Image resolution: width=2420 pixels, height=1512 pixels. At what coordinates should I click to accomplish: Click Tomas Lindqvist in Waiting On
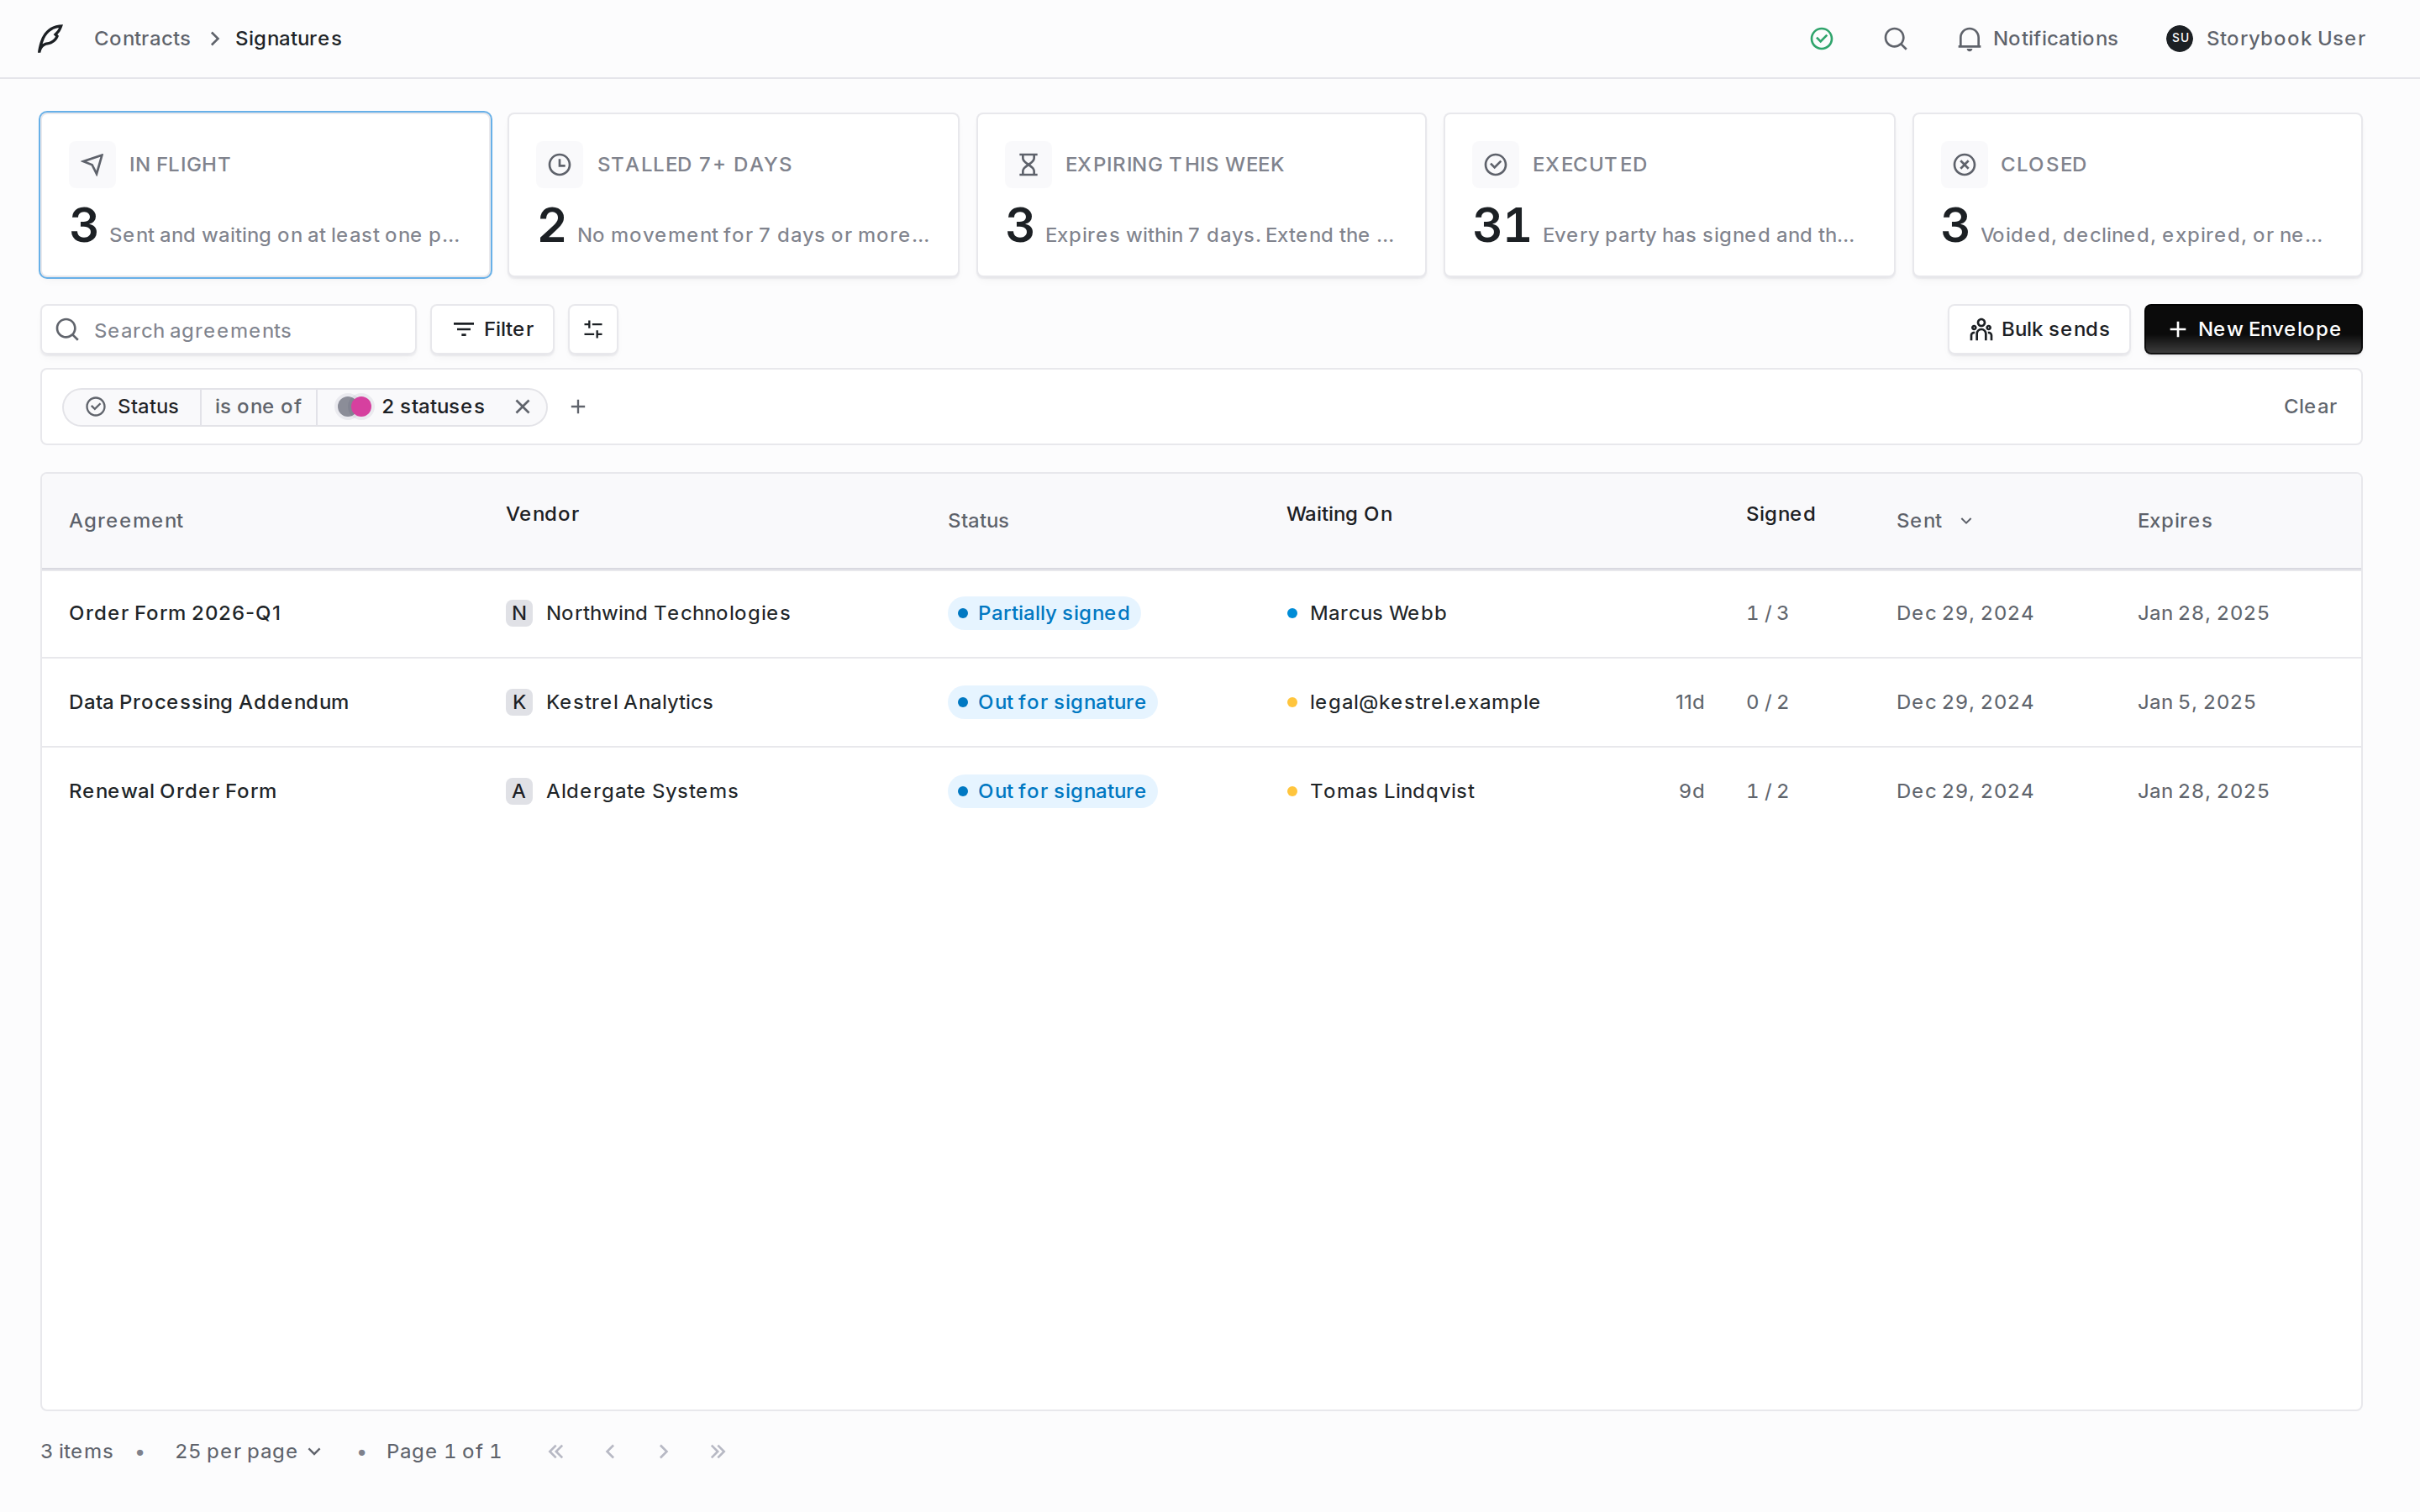(1391, 791)
